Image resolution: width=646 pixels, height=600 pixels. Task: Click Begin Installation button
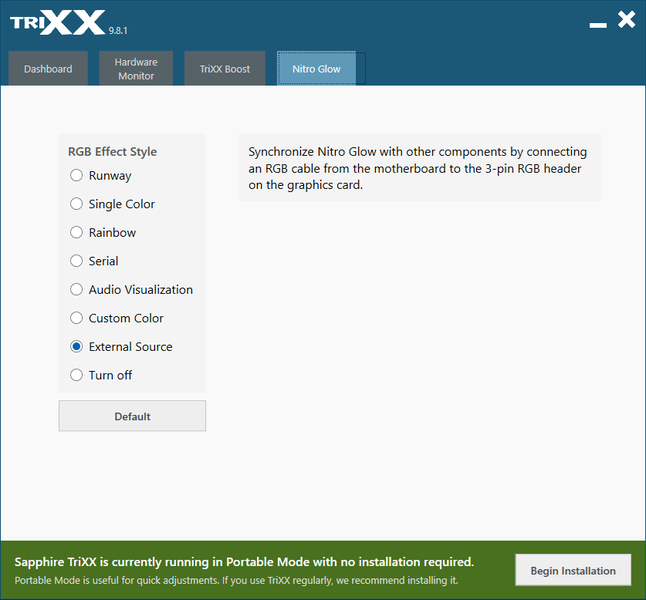pyautogui.click(x=573, y=570)
